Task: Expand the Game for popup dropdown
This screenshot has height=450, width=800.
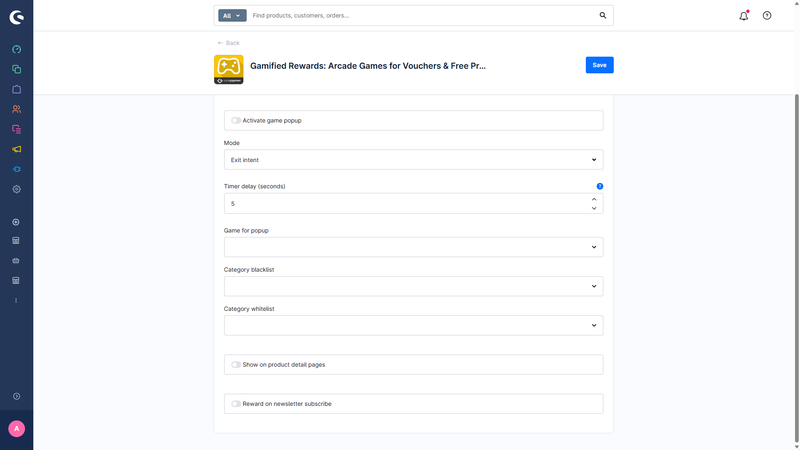Action: click(413, 247)
